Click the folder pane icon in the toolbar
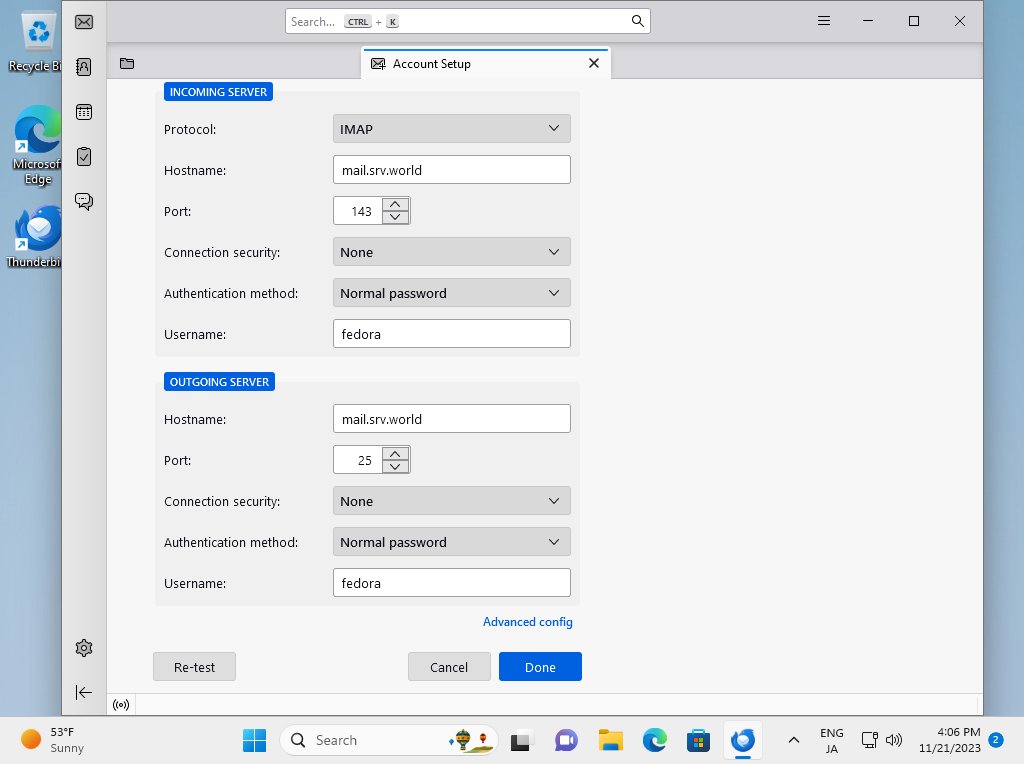The width and height of the screenshot is (1024, 764). [x=126, y=63]
